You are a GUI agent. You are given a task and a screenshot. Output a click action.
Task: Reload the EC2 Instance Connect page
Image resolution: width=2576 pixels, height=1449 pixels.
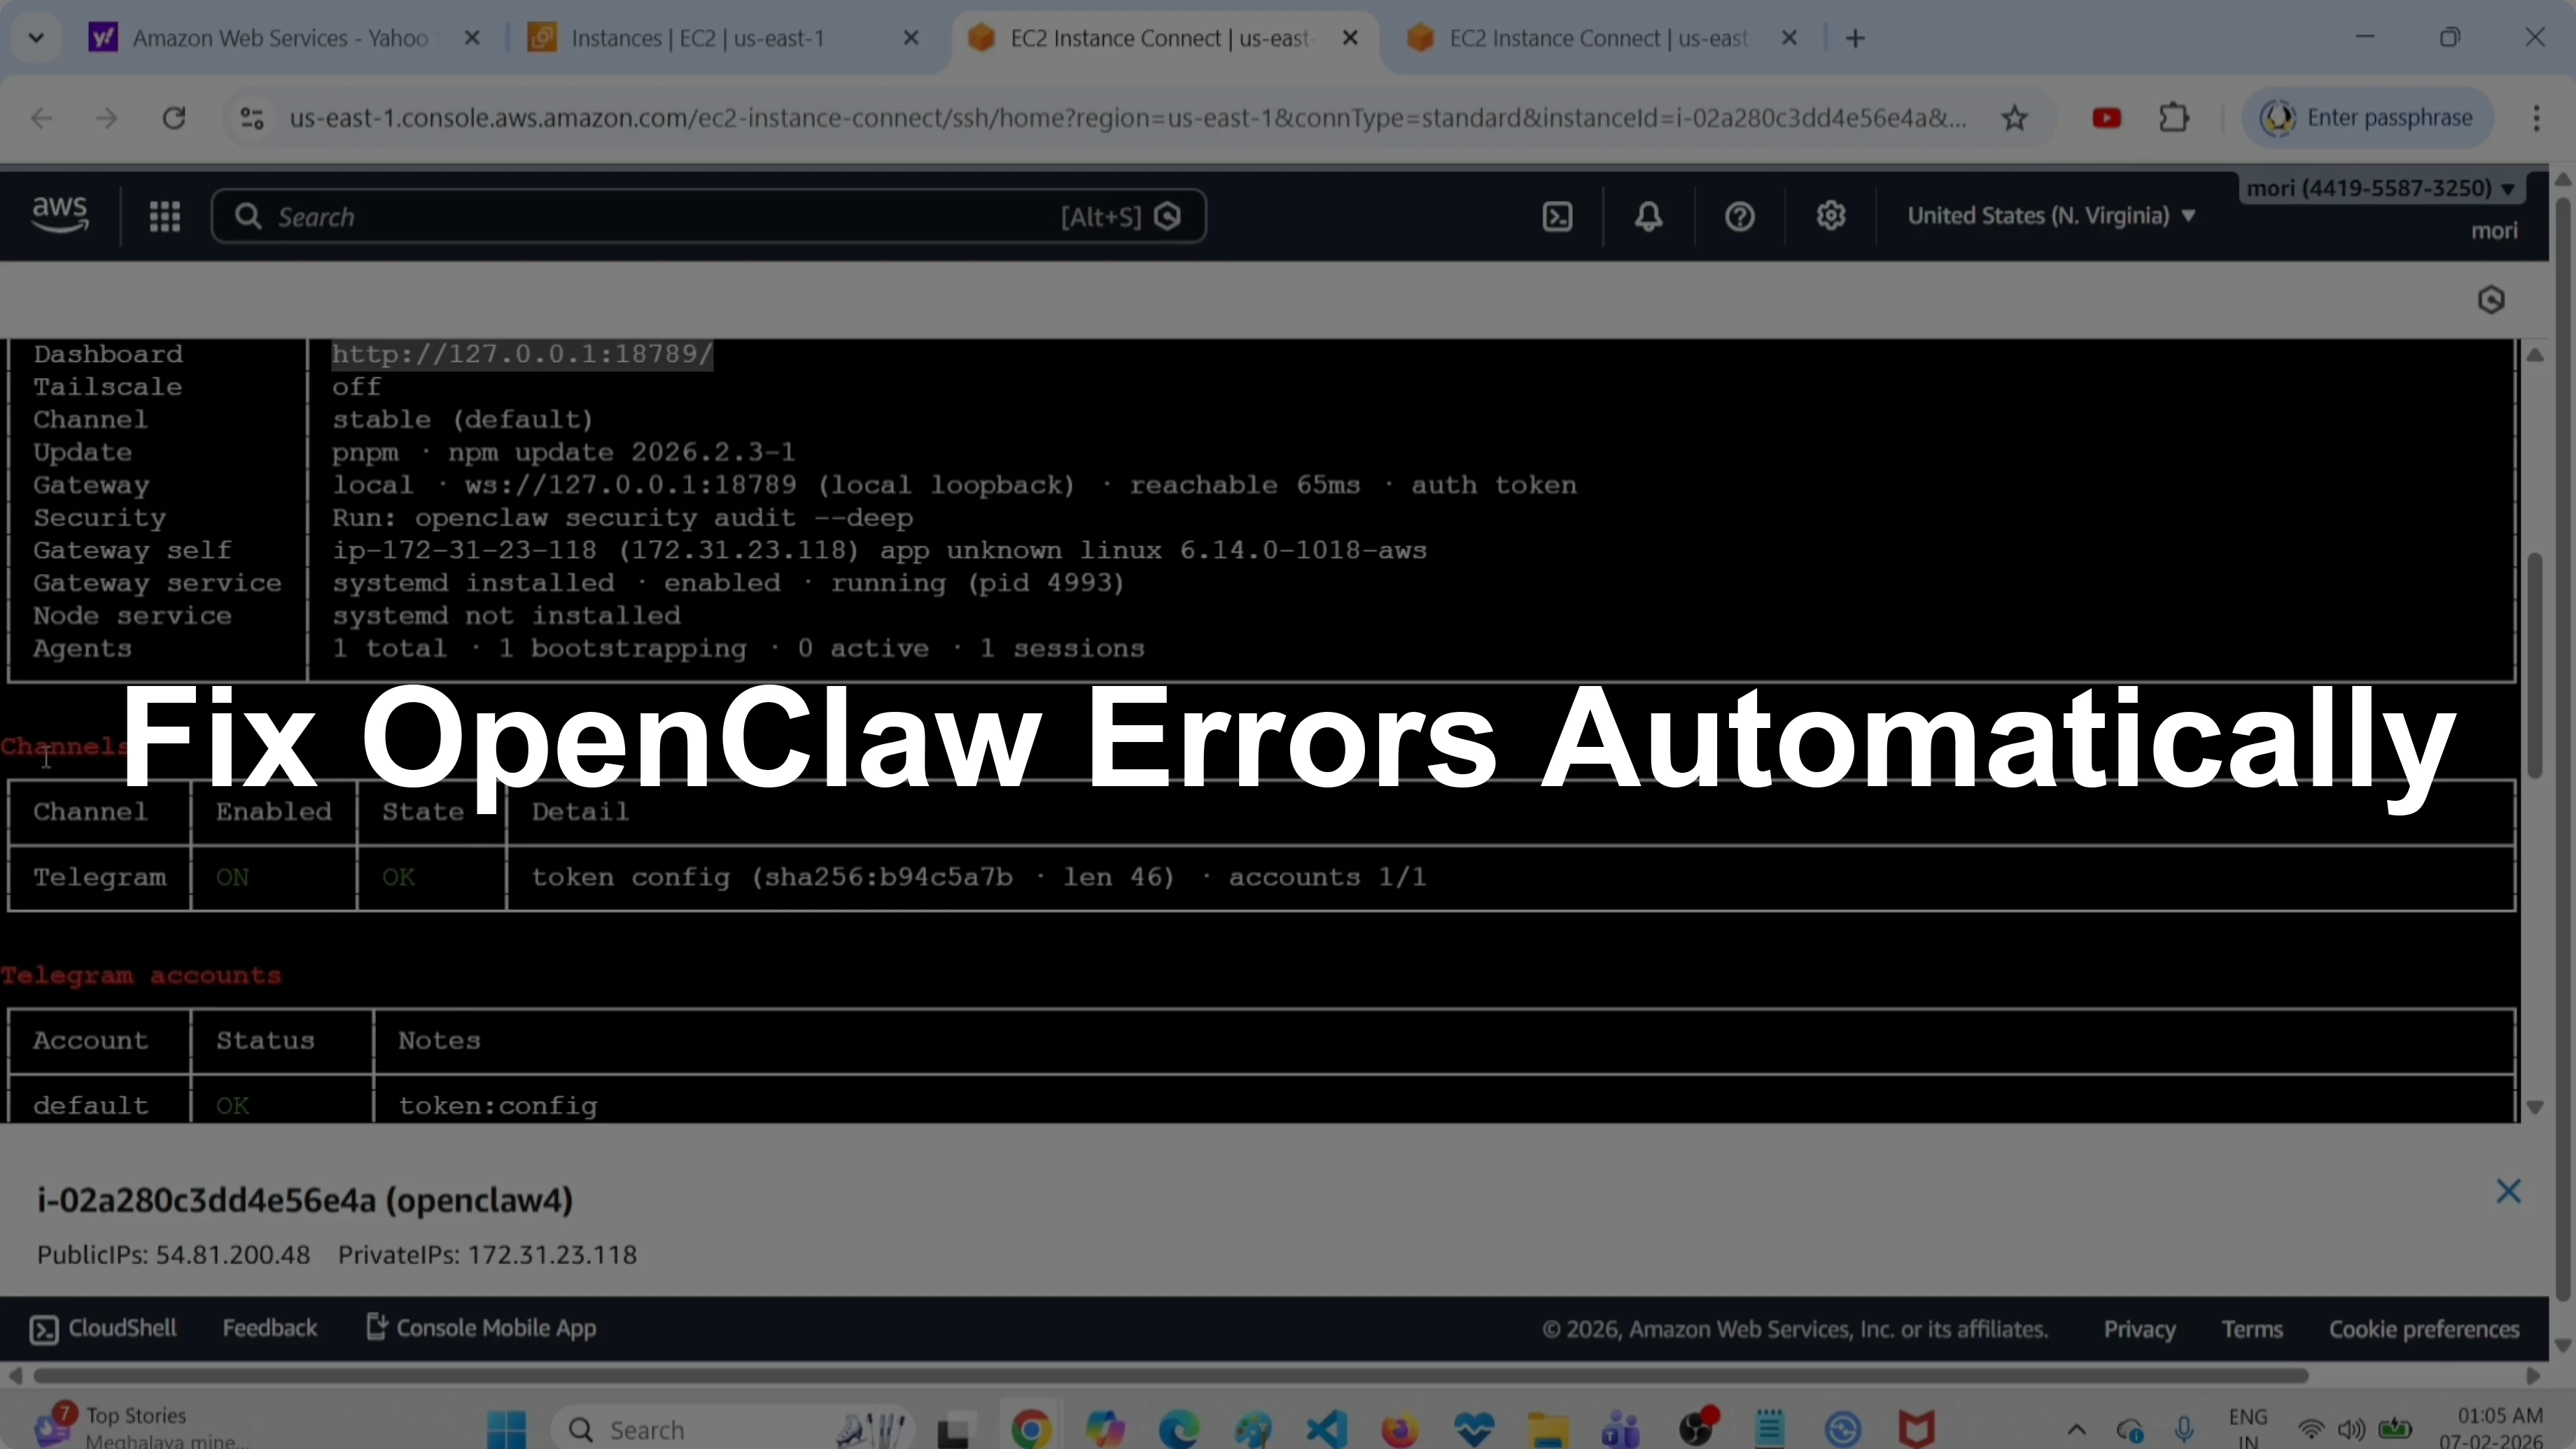tap(174, 117)
